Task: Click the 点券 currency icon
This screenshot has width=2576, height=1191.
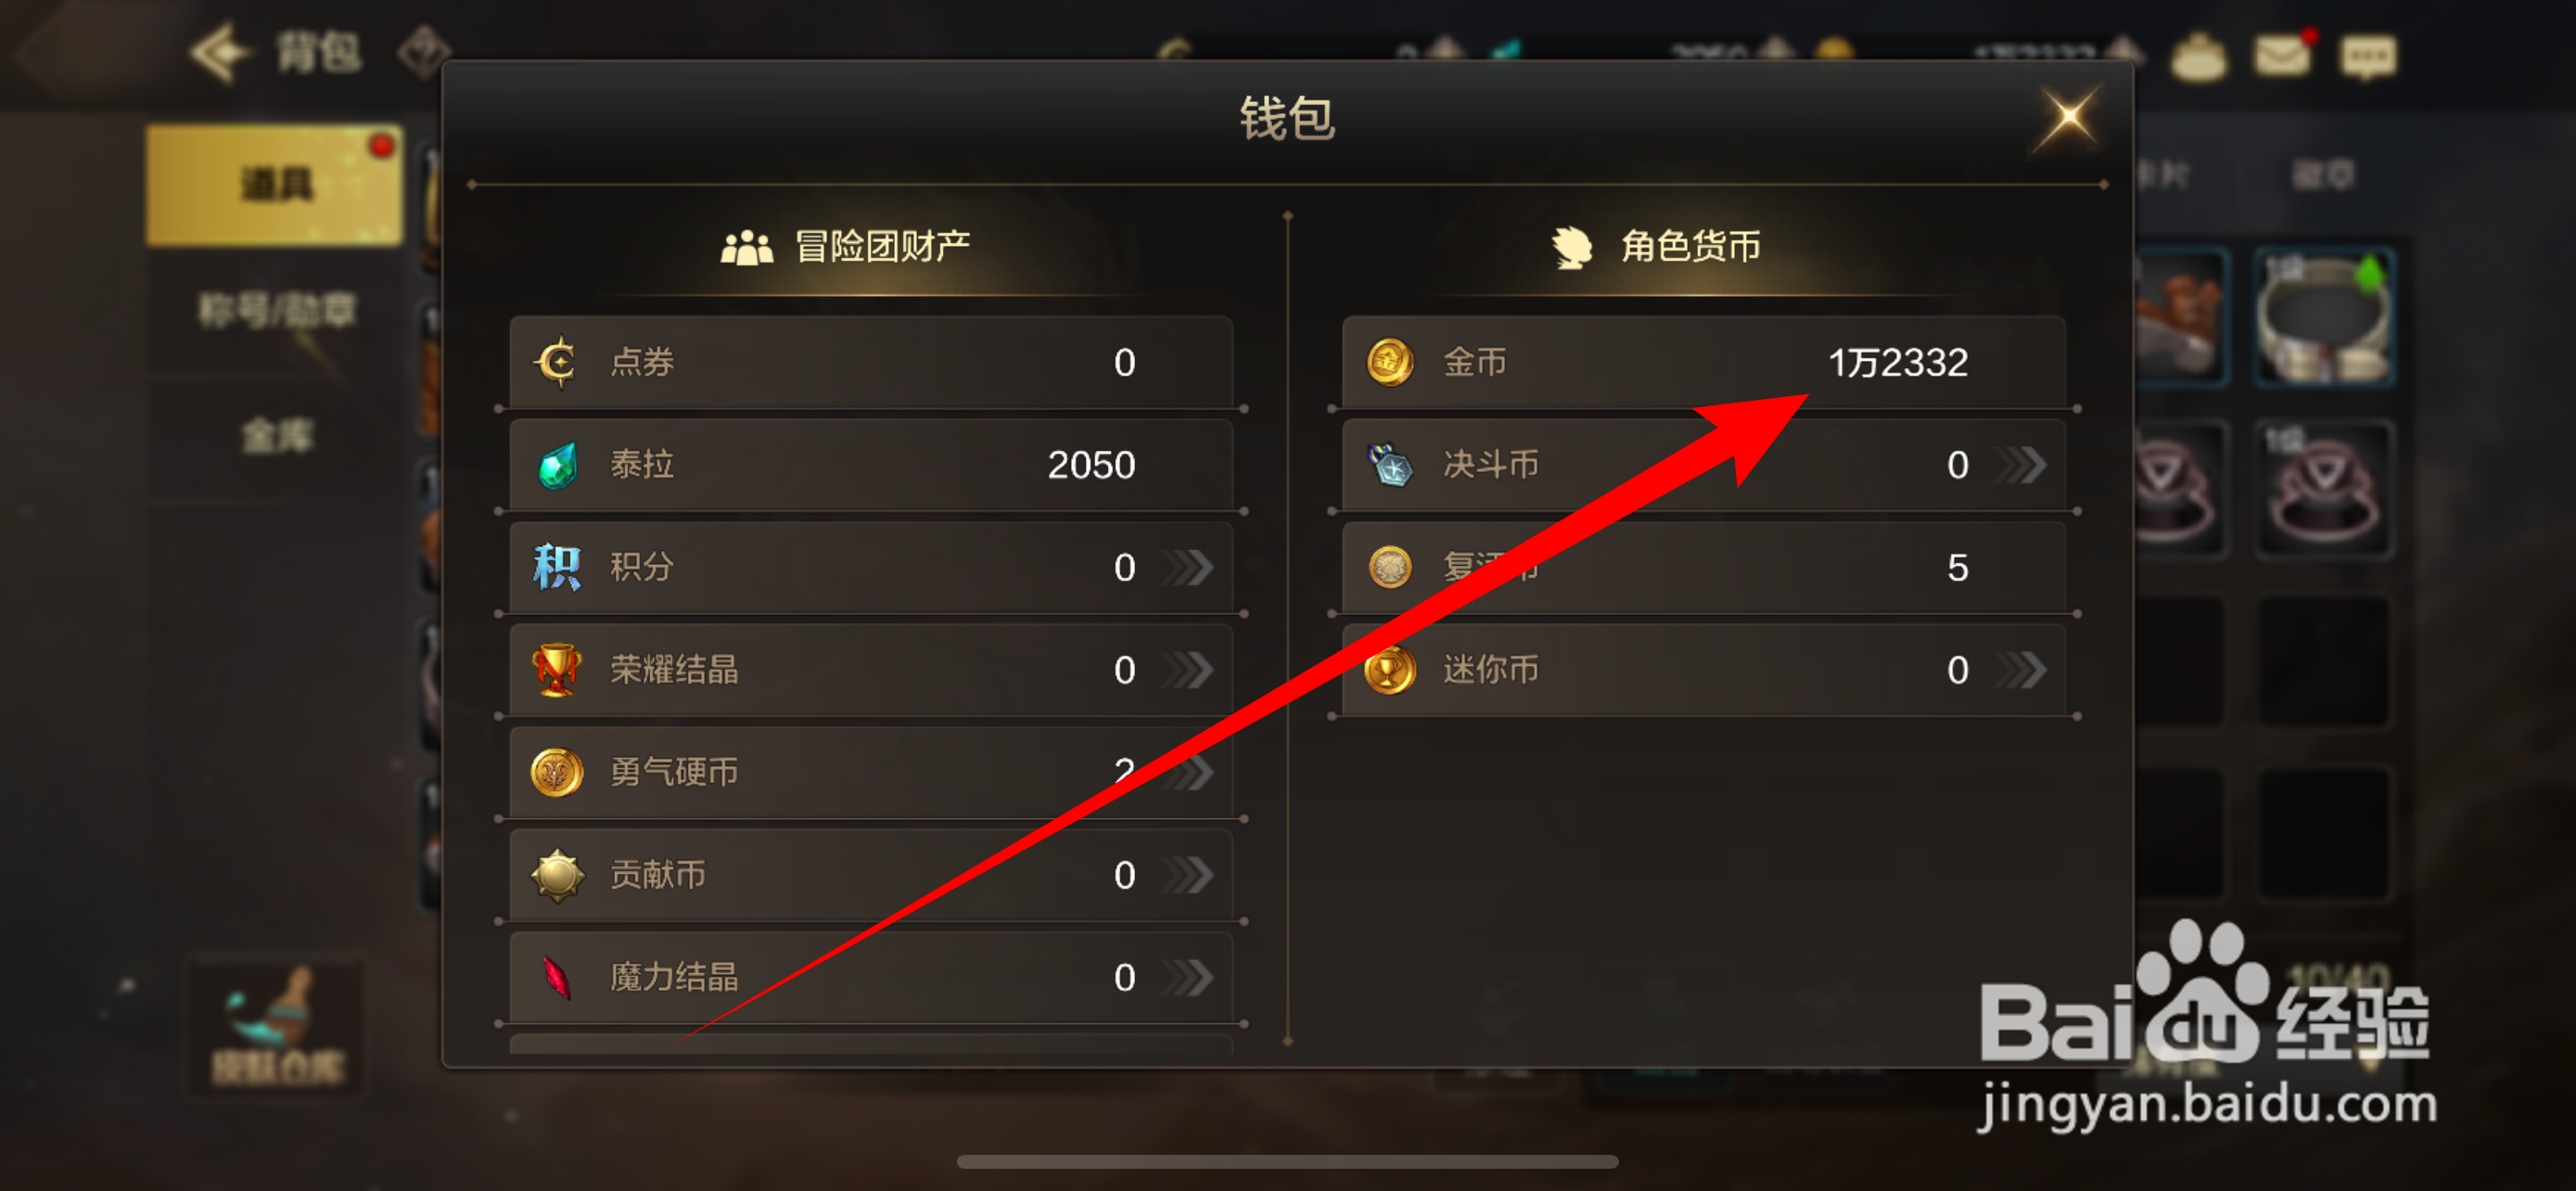Action: [556, 362]
